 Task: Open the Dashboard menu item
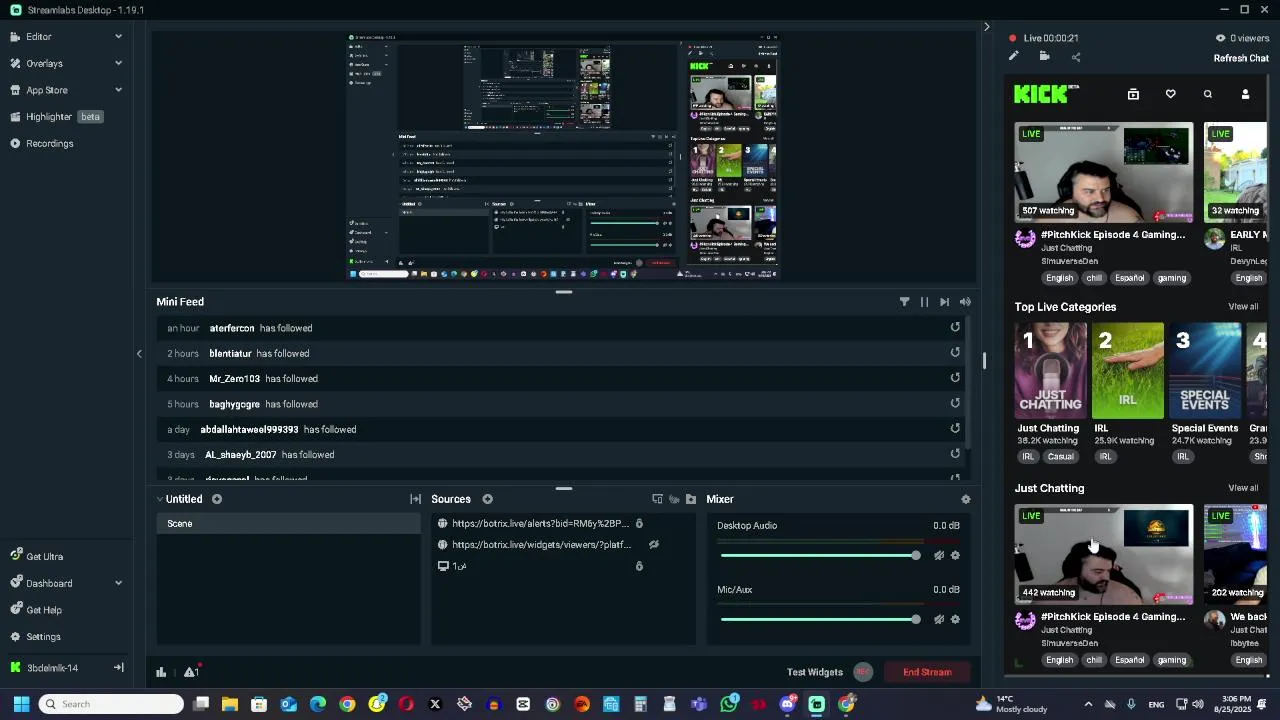49,583
